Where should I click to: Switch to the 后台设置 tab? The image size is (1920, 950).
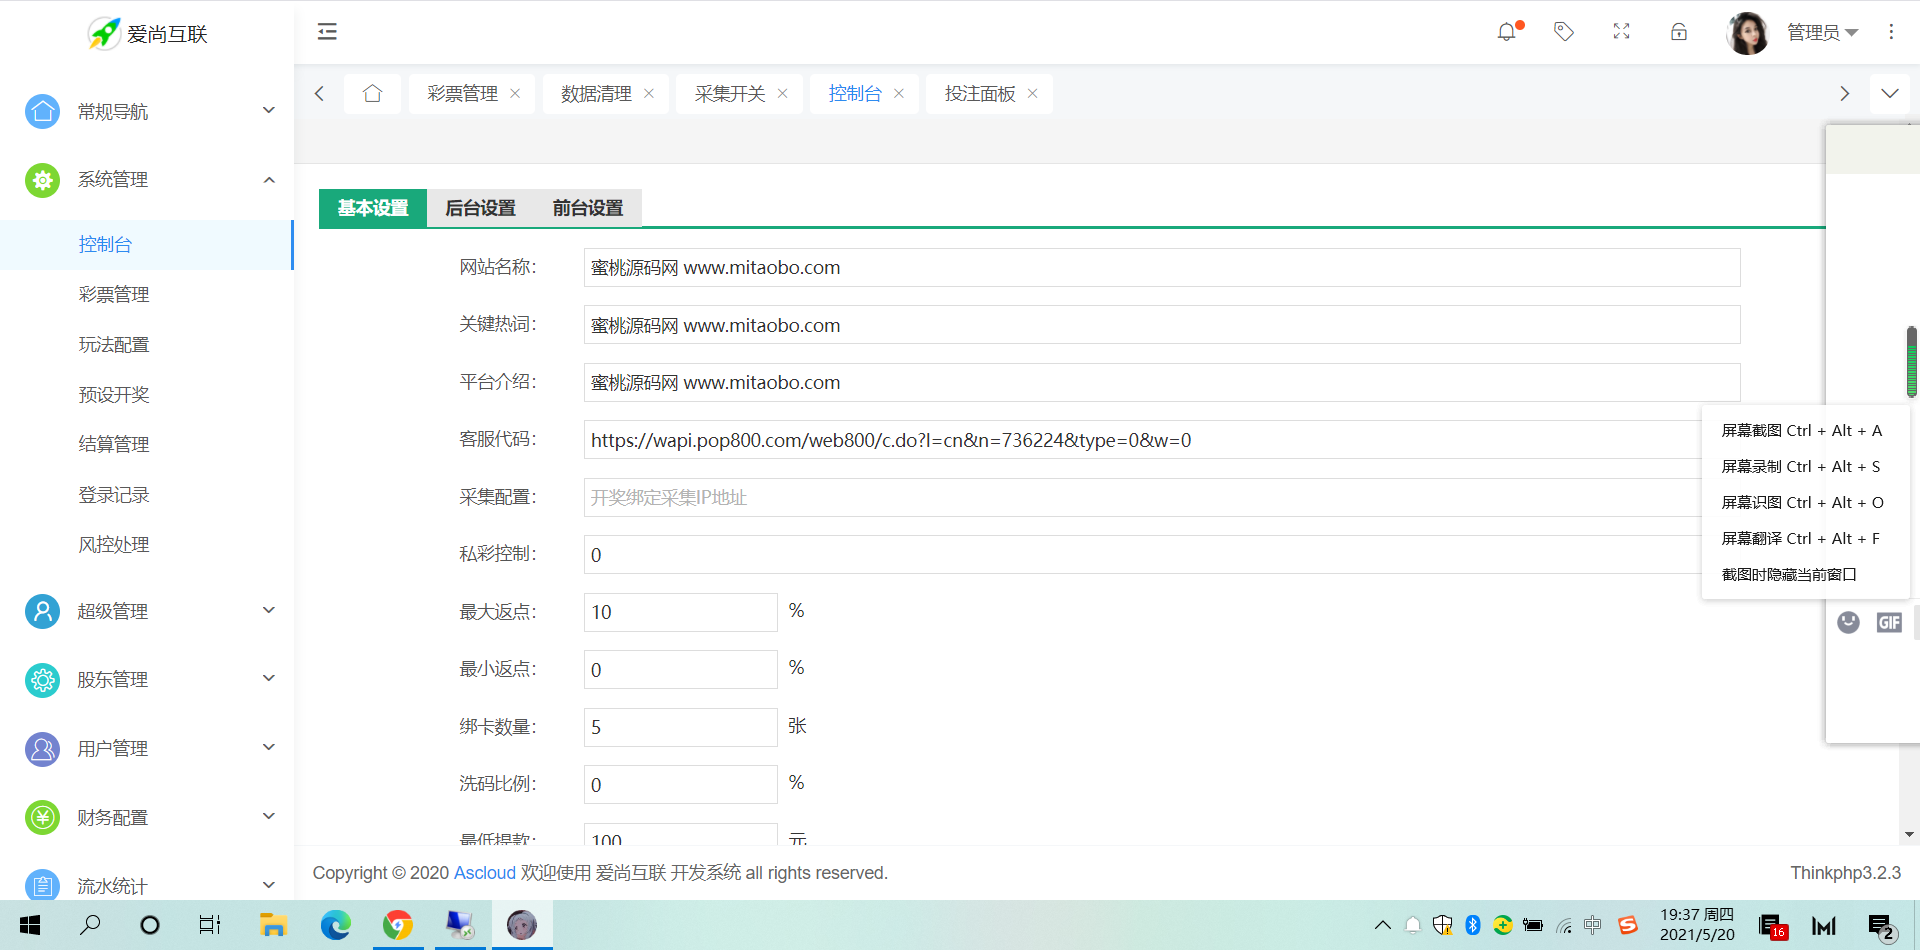click(x=480, y=208)
